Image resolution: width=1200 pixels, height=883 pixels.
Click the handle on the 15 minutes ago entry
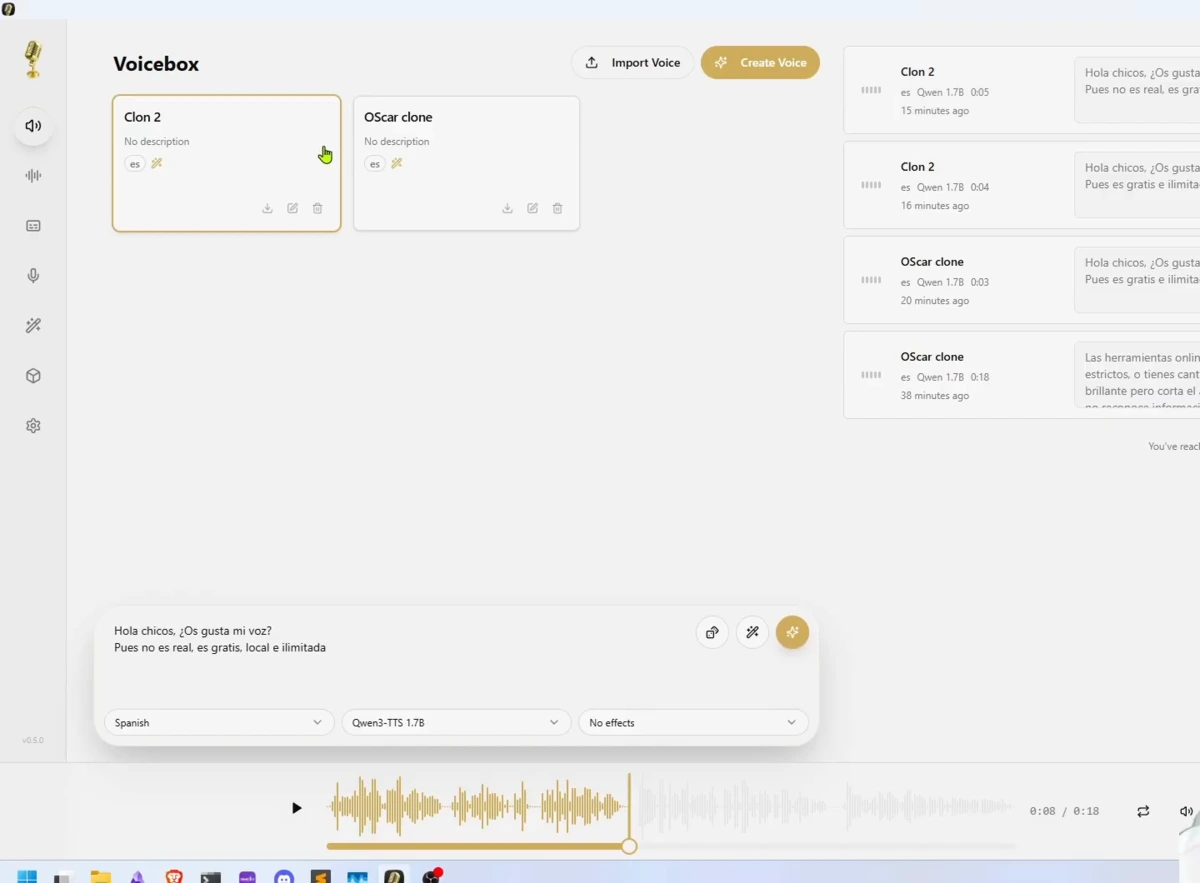(x=871, y=90)
